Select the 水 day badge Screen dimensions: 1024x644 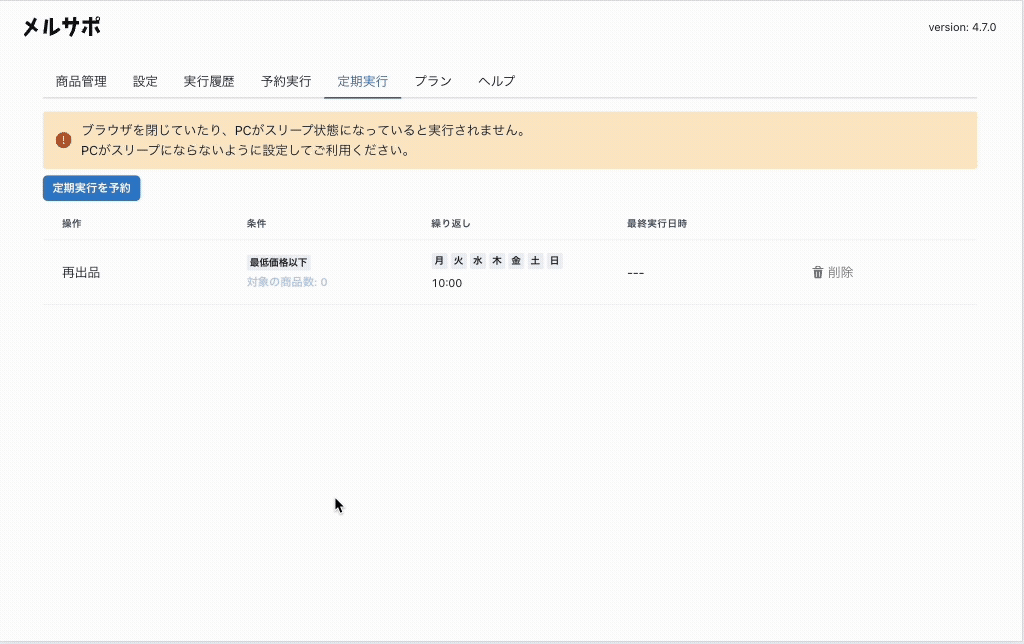pos(477,261)
